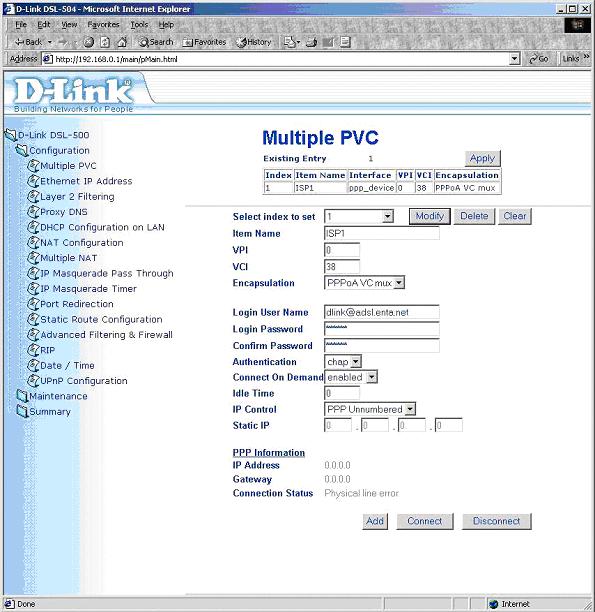
Task: Click the Stop icon in toolbar
Action: [89, 42]
